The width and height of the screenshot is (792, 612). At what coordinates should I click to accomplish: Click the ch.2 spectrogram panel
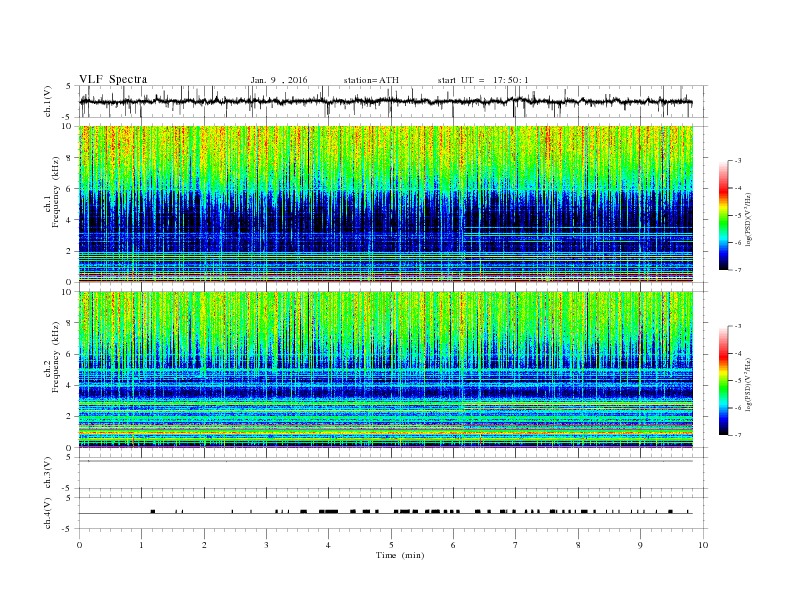pos(386,369)
